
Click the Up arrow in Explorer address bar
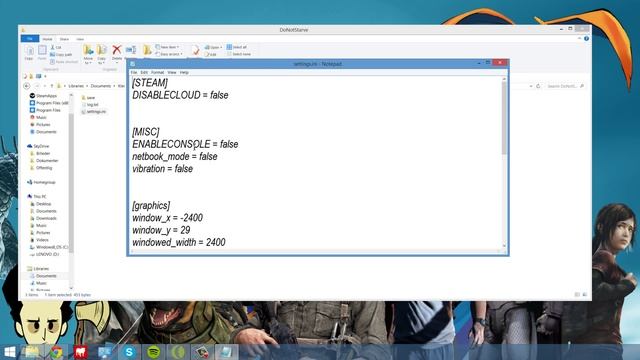[x=52, y=86]
